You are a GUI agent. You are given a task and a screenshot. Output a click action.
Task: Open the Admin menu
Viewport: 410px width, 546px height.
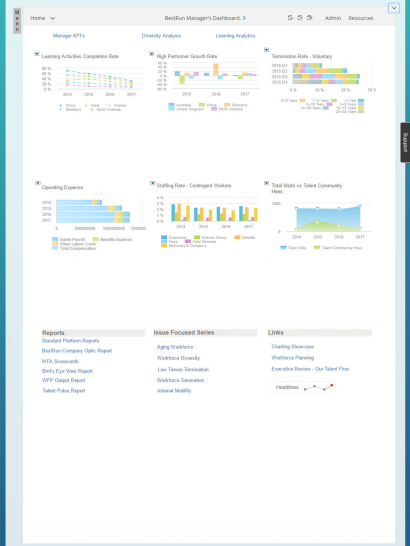tap(333, 18)
